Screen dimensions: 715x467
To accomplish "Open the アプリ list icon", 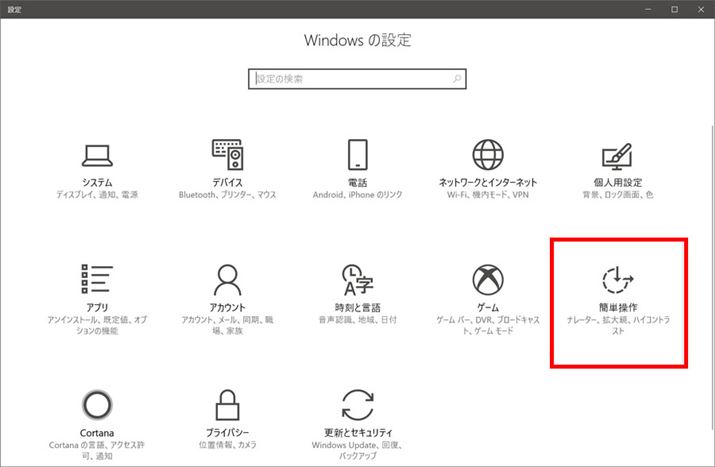I will pyautogui.click(x=97, y=279).
